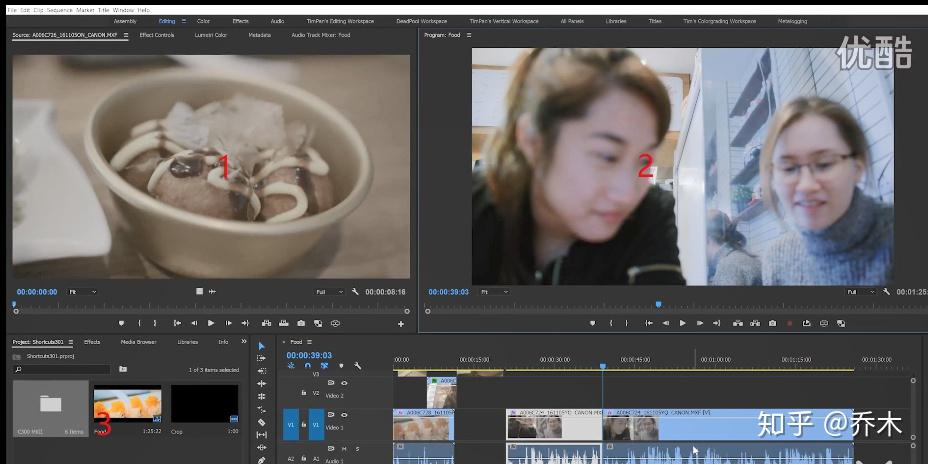Switch to Lumetri Color tab
928x464 pixels.
[x=211, y=36]
